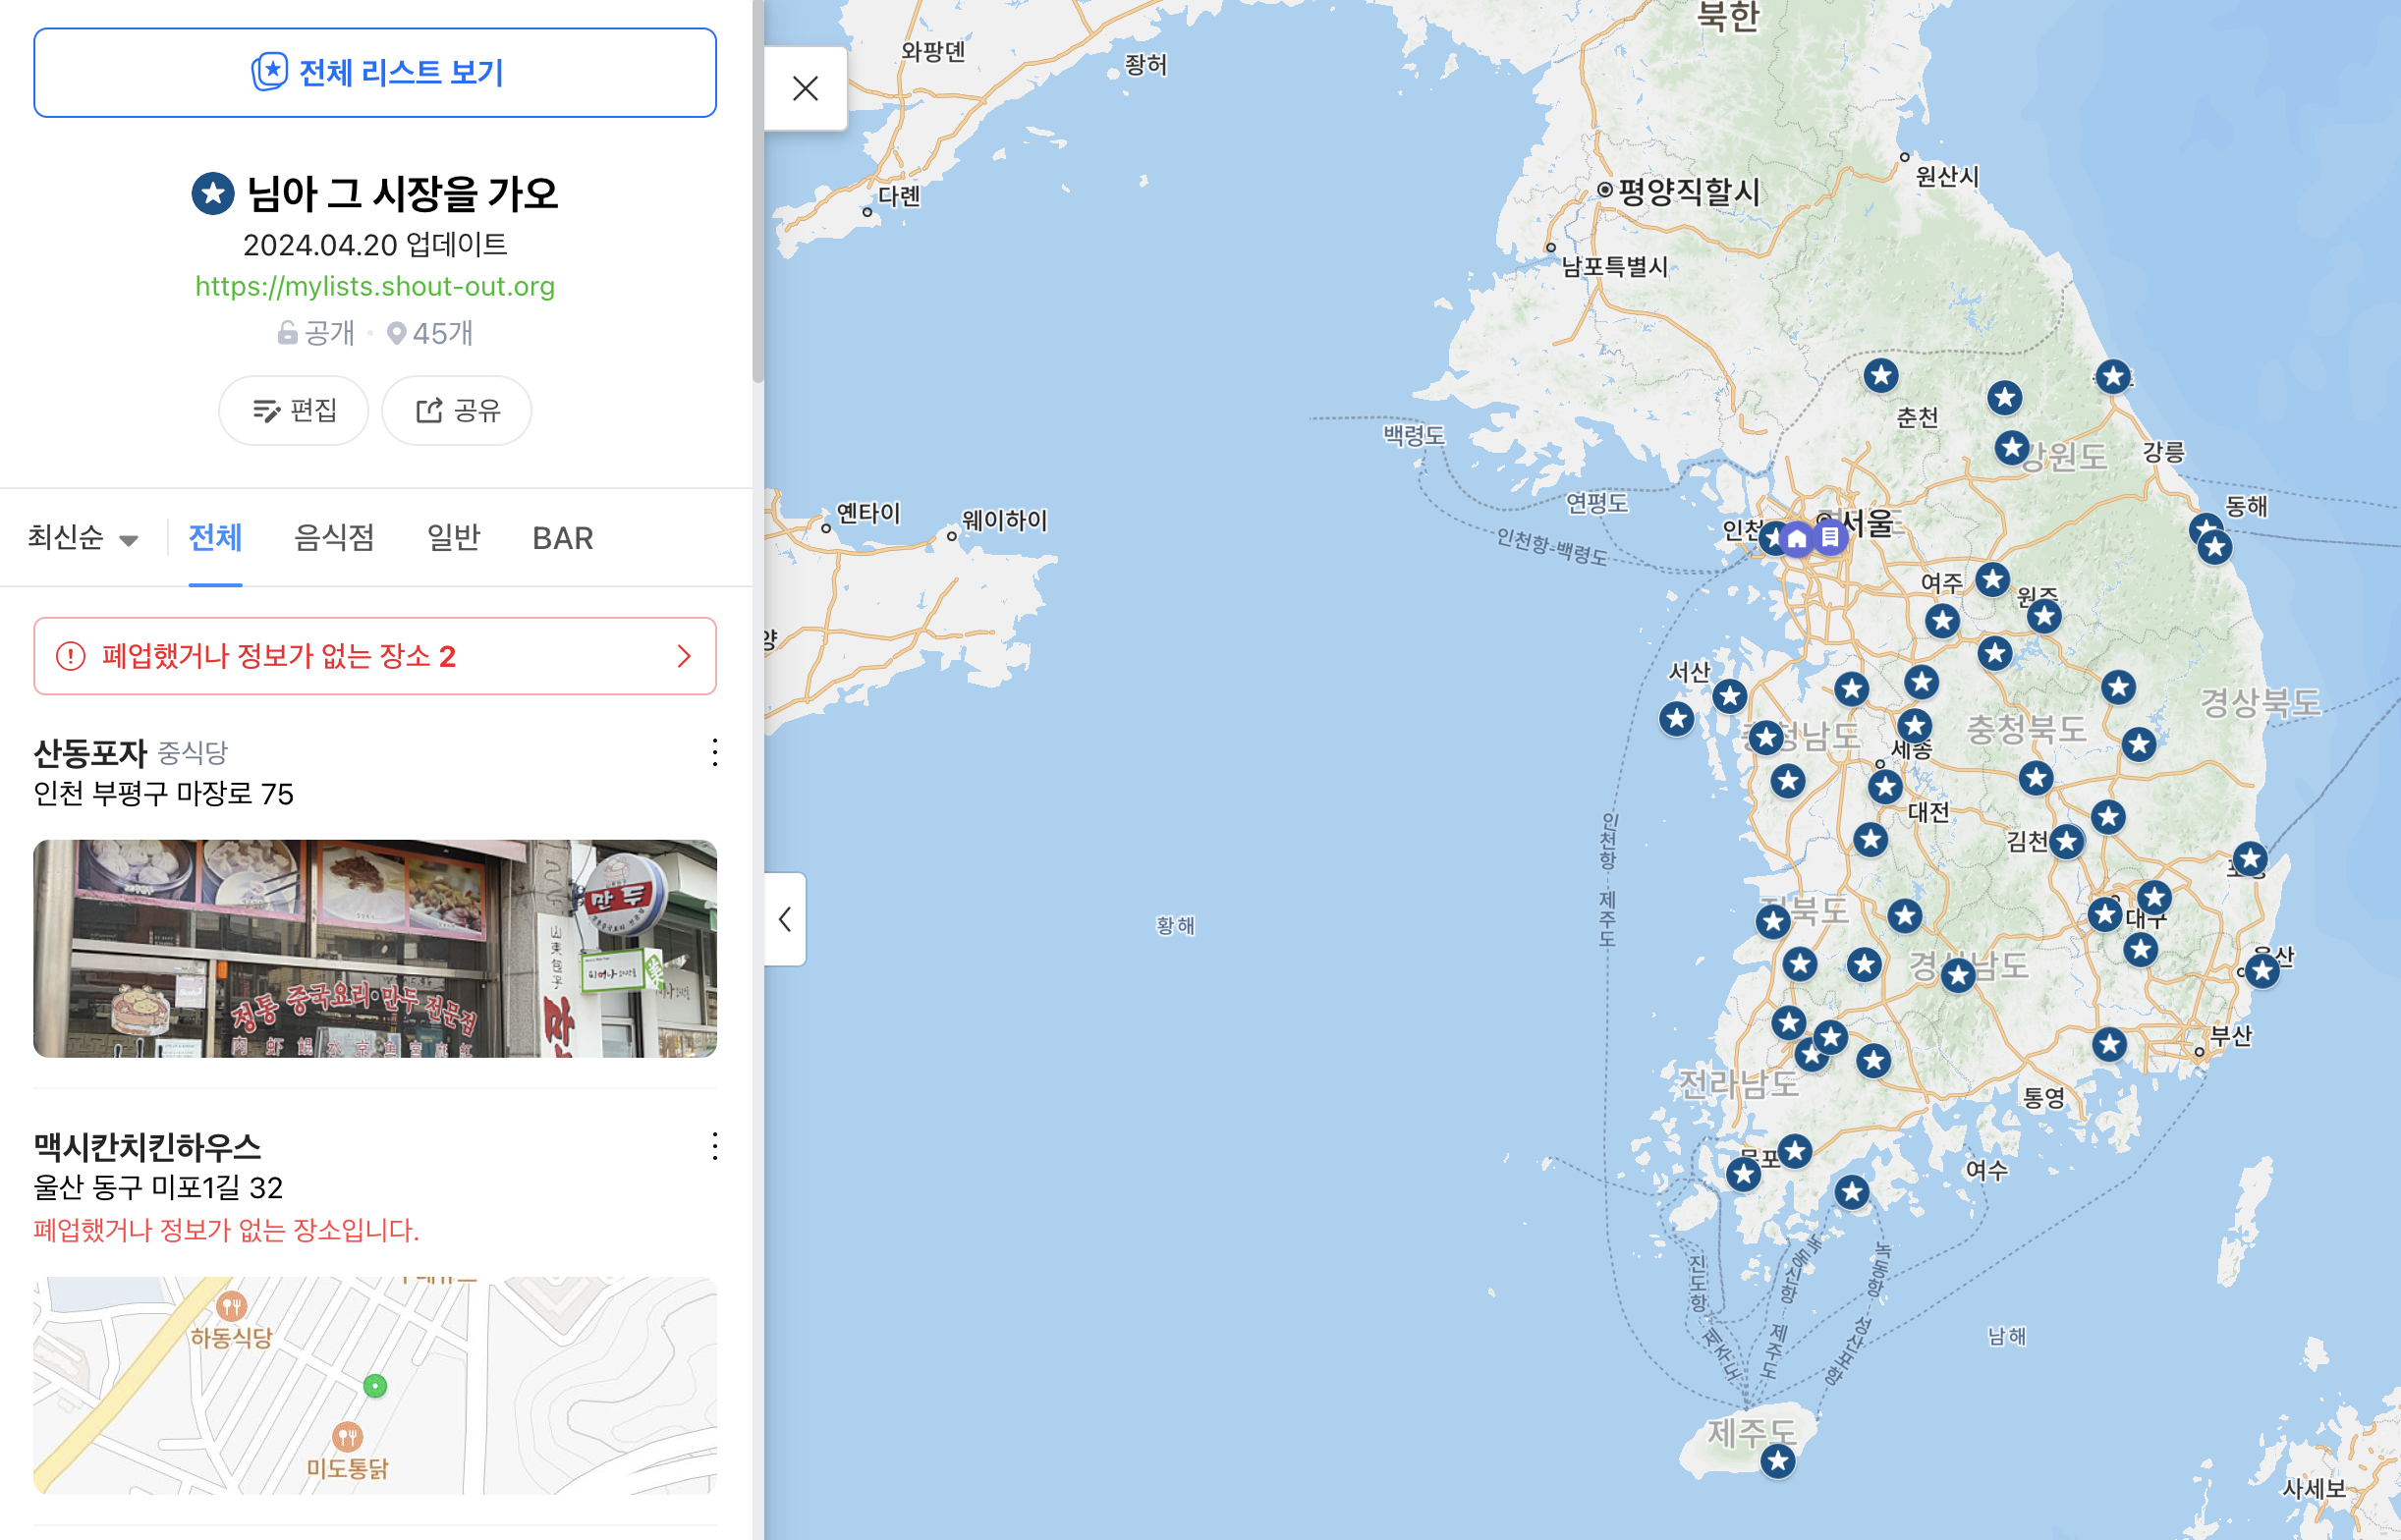This screenshot has width=2401, height=1540.
Task: Click the 맥시칸치킨하우스 place name
Action: click(147, 1146)
